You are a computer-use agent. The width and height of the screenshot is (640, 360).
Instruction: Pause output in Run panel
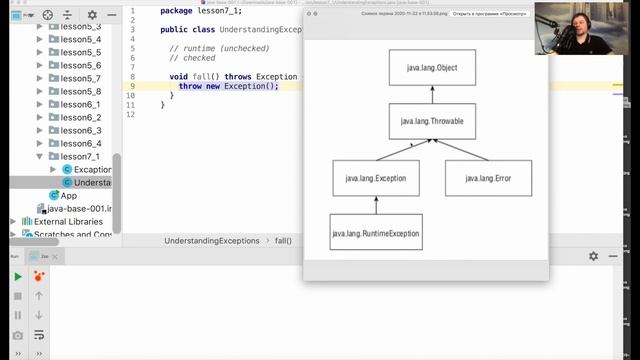click(18, 316)
